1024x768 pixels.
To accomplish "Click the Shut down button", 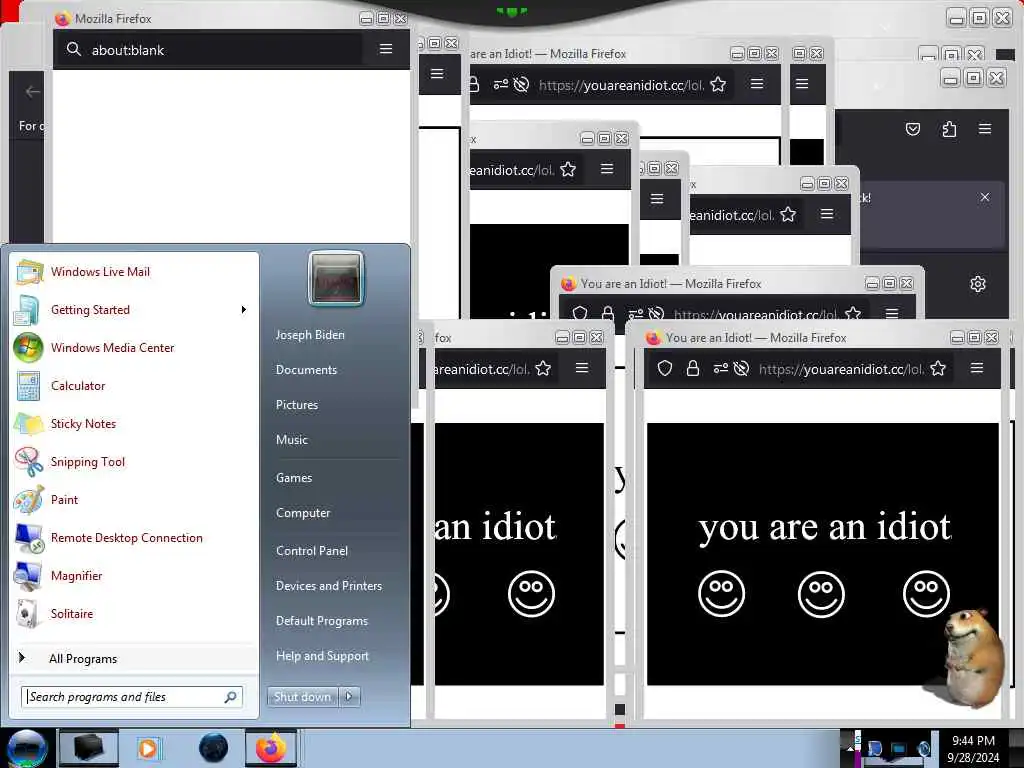I will (302, 697).
